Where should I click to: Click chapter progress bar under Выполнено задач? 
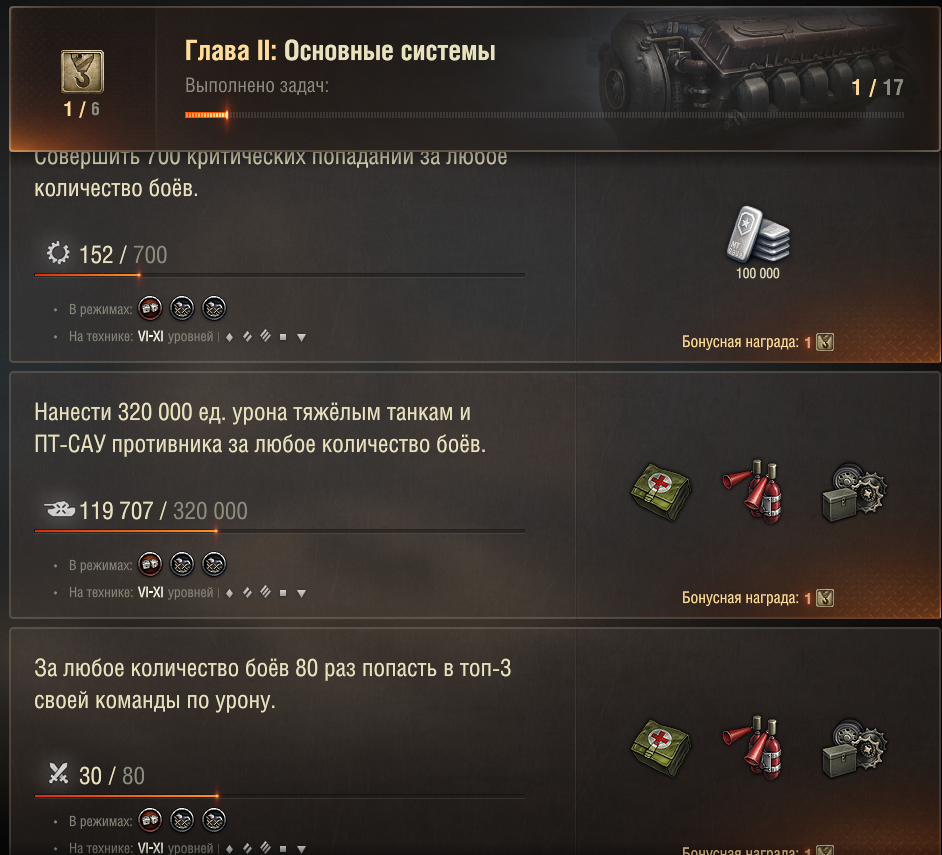pyautogui.click(x=544, y=115)
